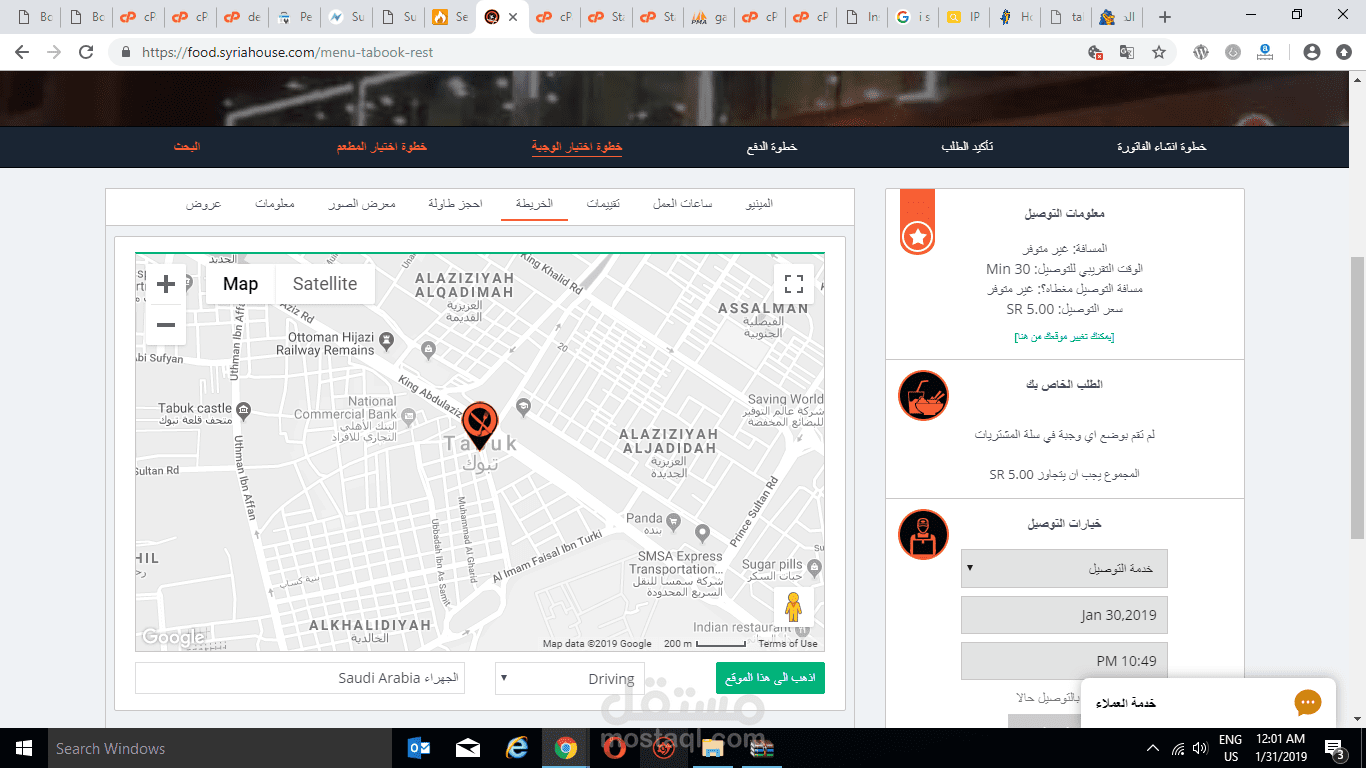The image size is (1366, 768).
Task: Click the Sugar pills shop marker
Action: tap(813, 566)
